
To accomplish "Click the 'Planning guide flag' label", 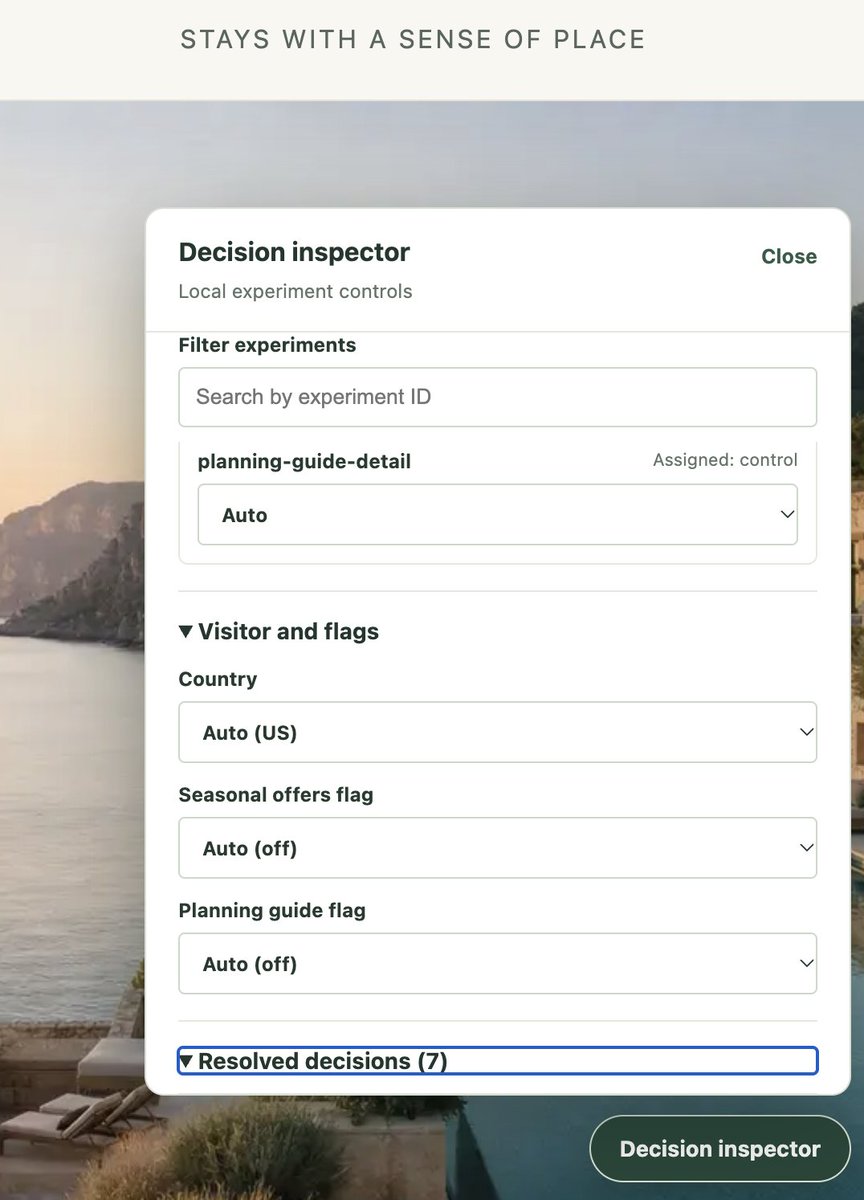I will coord(272,911).
